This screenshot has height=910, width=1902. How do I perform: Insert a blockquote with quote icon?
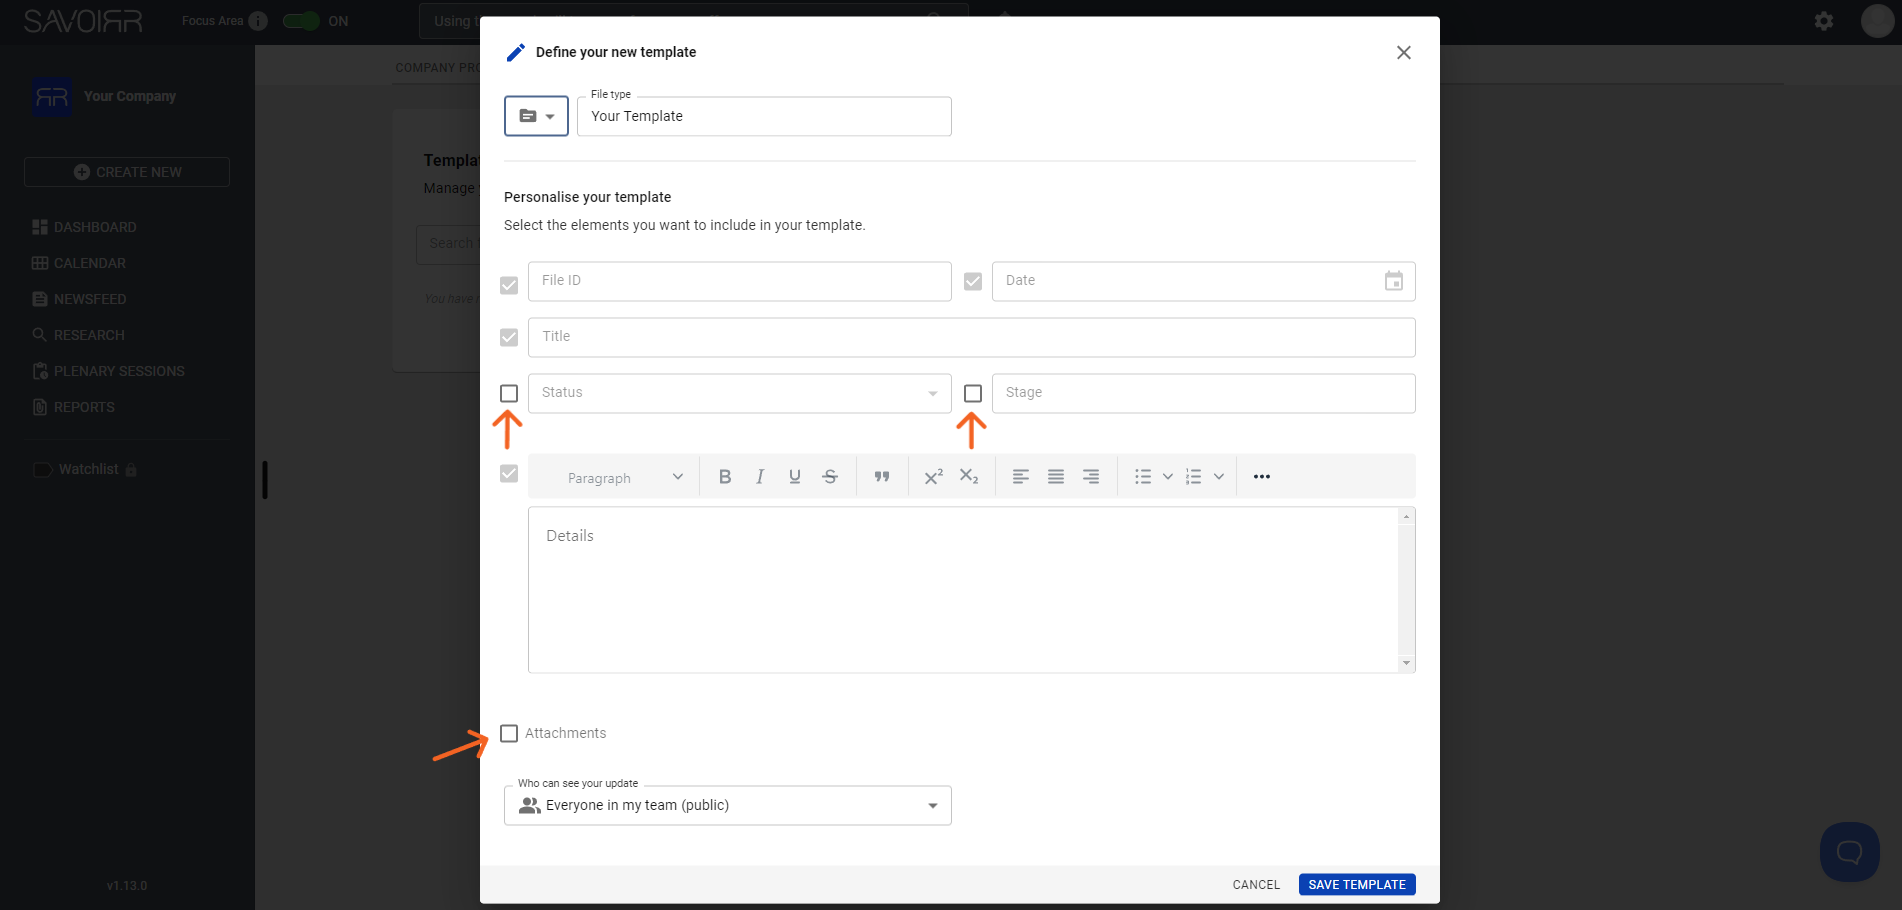pos(882,477)
